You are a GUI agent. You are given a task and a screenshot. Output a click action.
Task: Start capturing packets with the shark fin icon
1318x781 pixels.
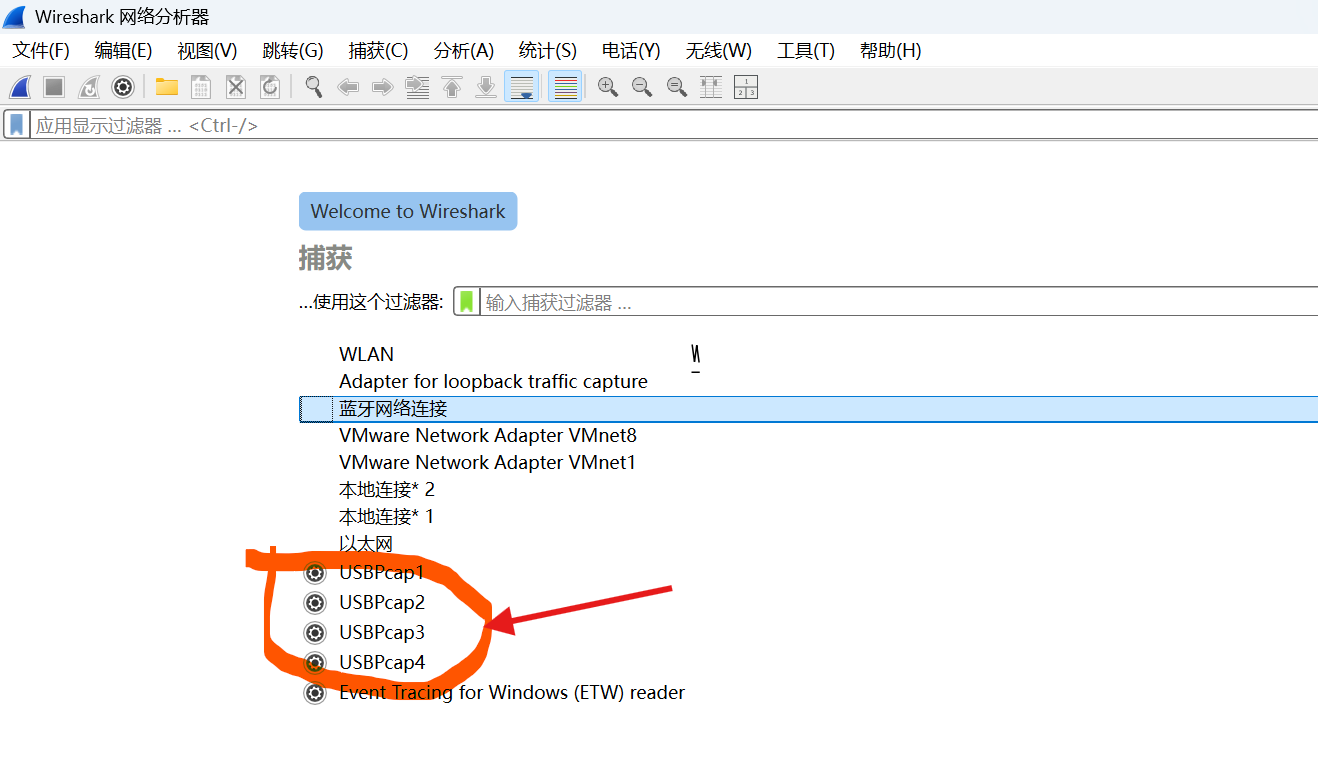[x=20, y=87]
